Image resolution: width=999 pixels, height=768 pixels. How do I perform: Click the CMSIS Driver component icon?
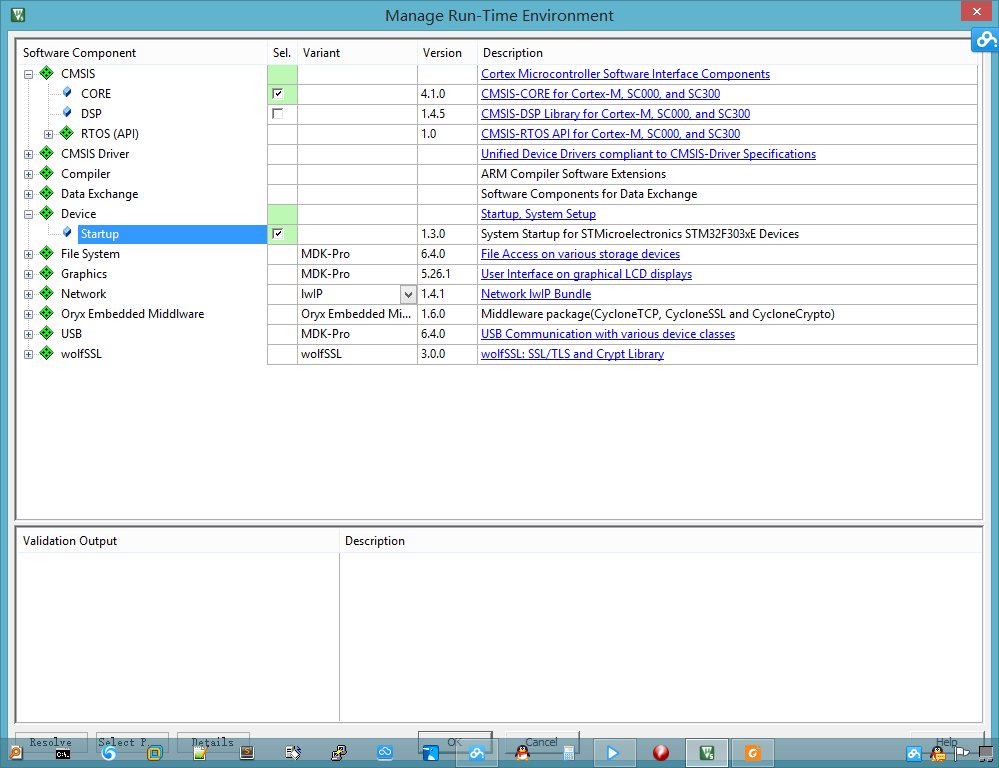click(x=47, y=154)
